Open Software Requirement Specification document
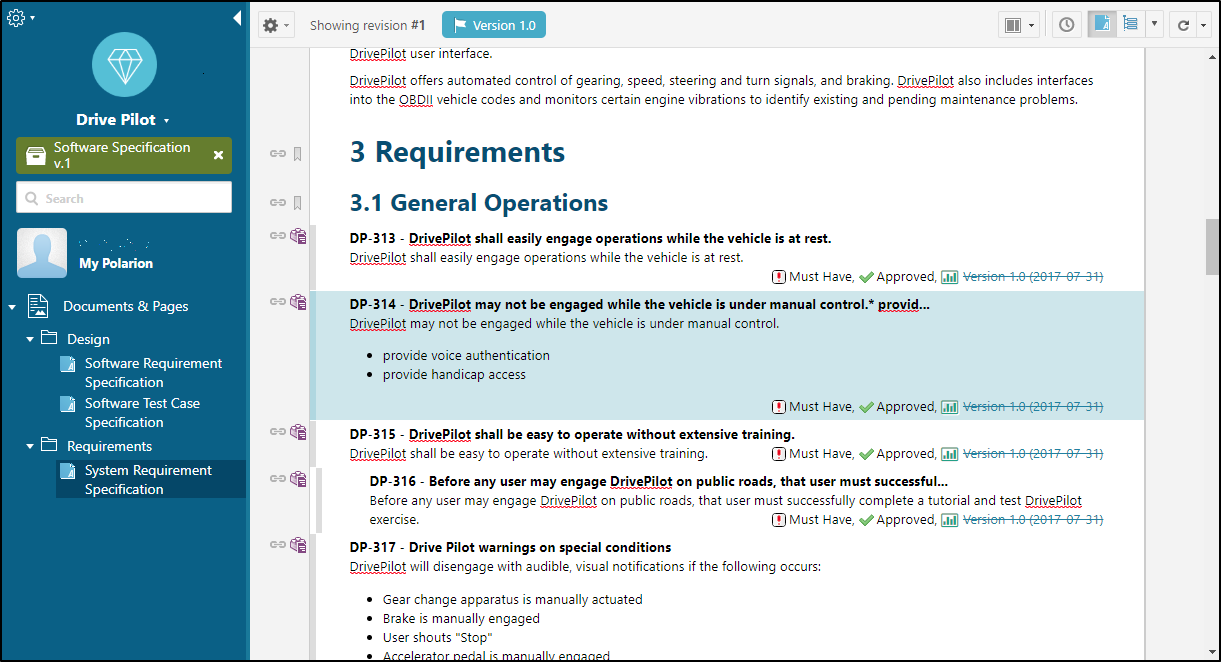The image size is (1221, 662). 153,373
